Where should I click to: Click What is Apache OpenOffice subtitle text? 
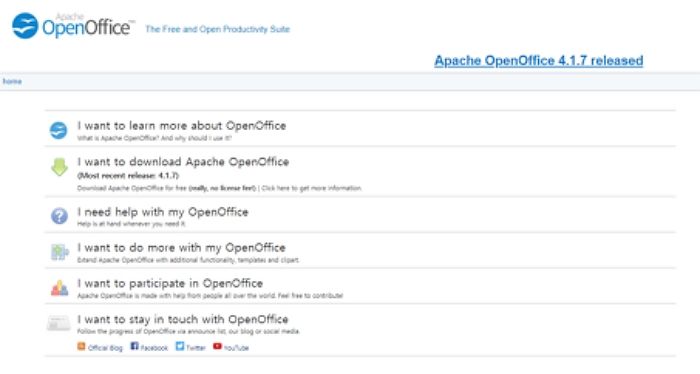tap(154, 138)
